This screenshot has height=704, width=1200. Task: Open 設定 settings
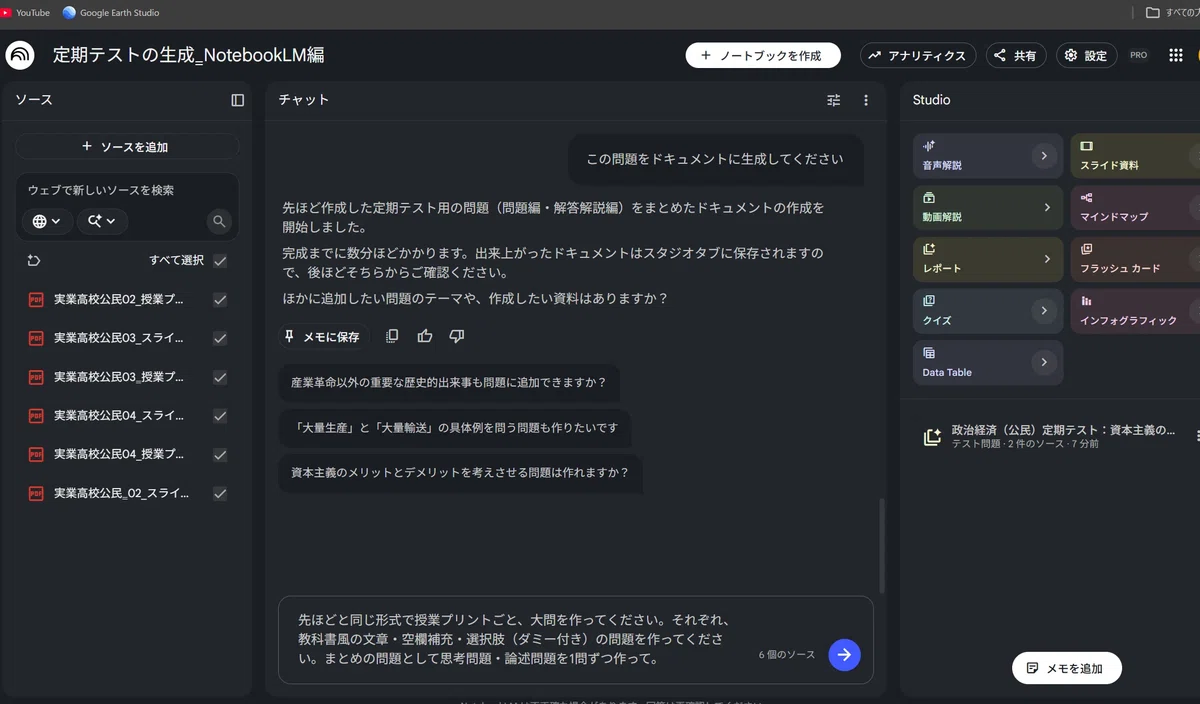point(1087,56)
